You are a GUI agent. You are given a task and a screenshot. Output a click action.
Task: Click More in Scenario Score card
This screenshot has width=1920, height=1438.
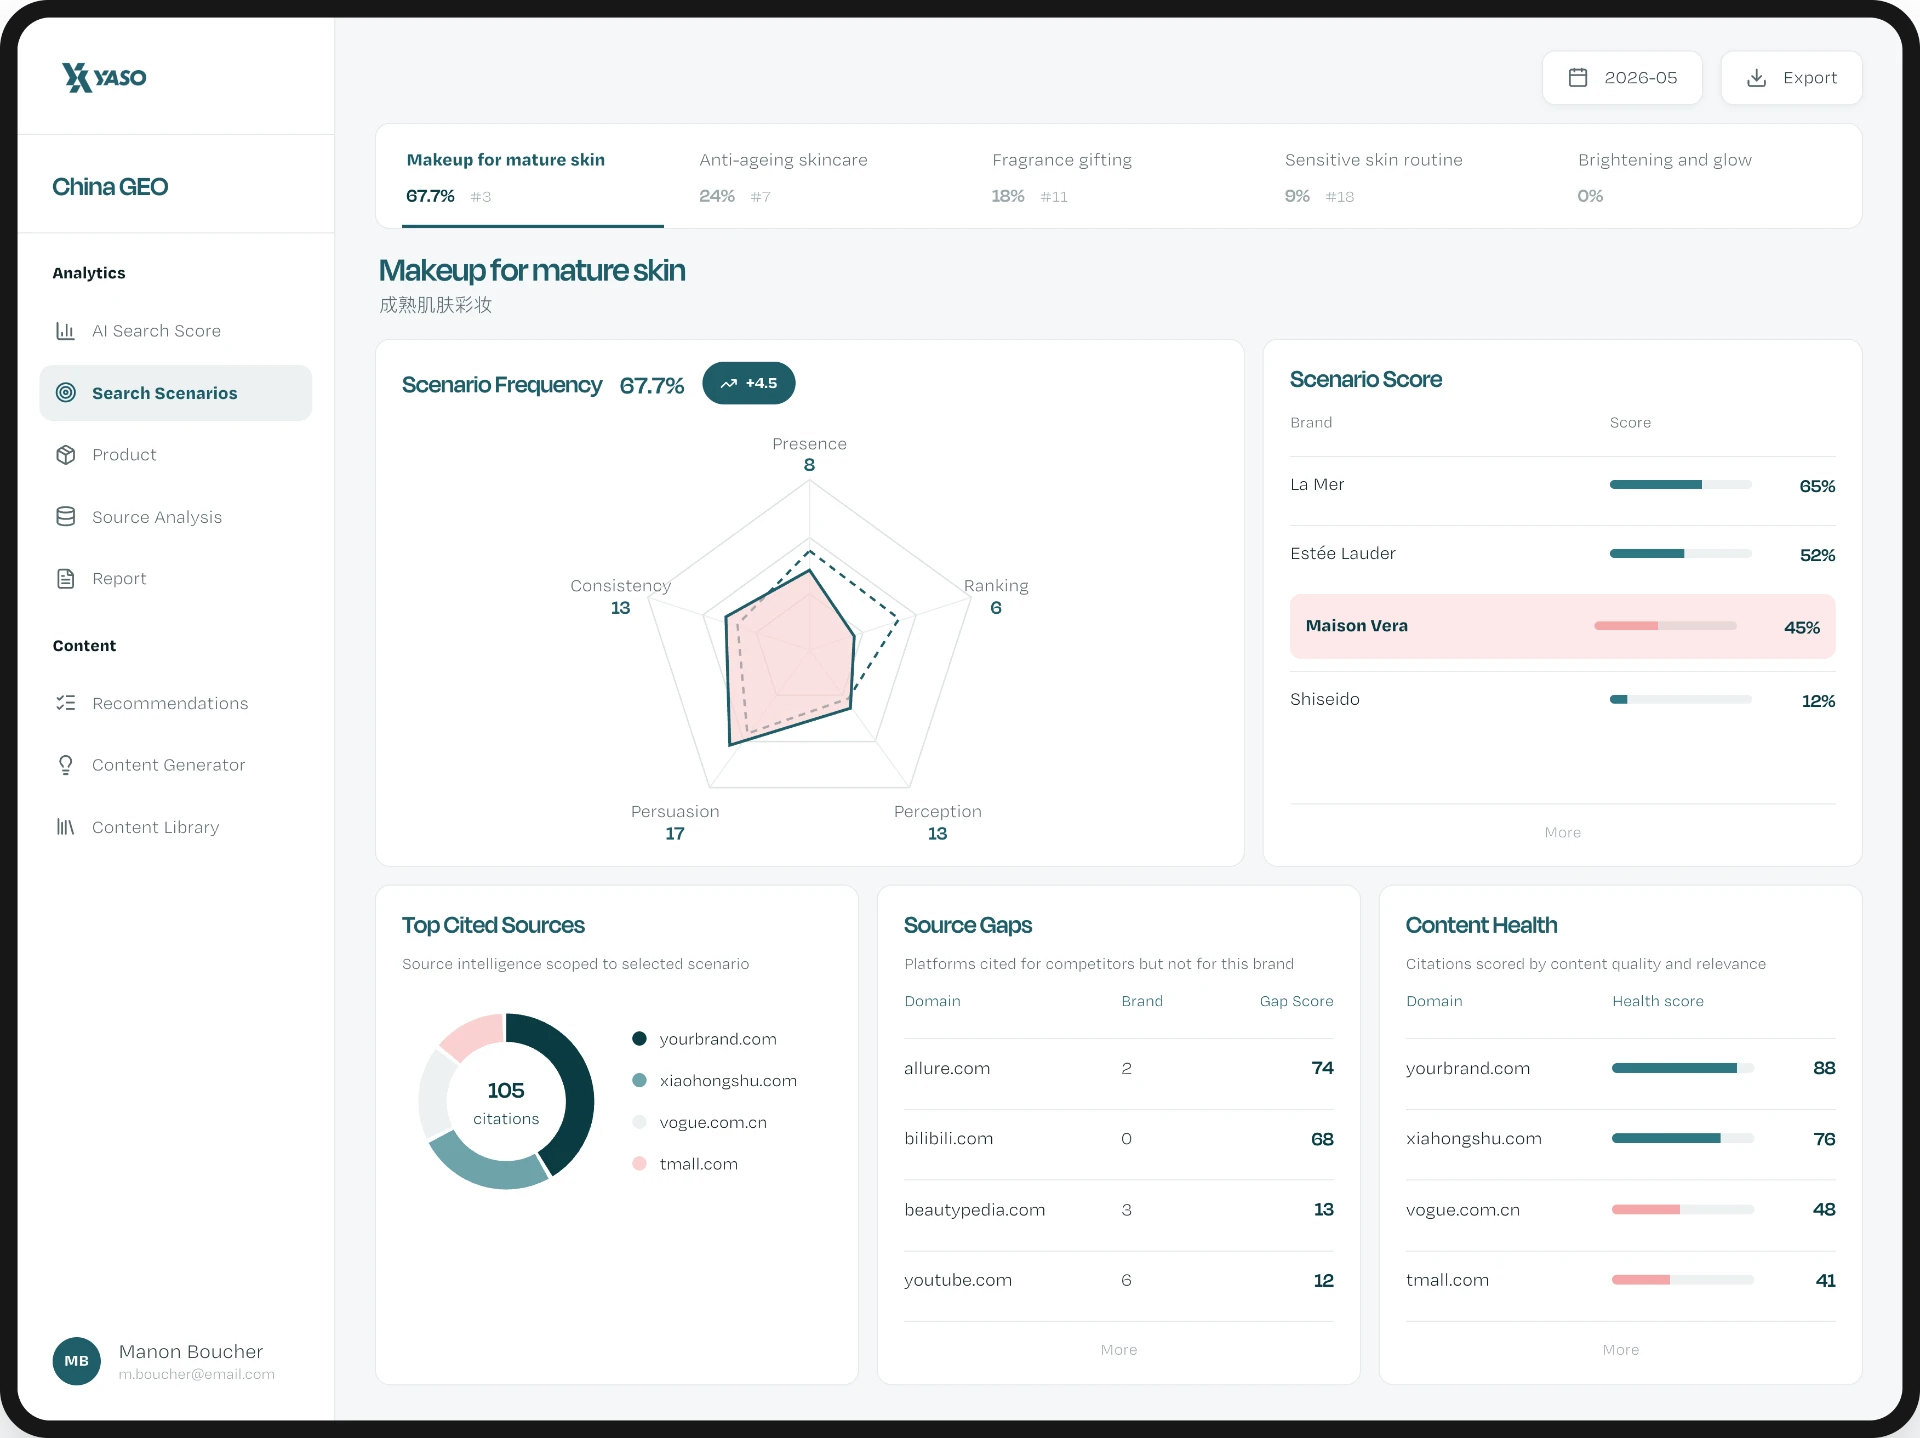tap(1562, 832)
